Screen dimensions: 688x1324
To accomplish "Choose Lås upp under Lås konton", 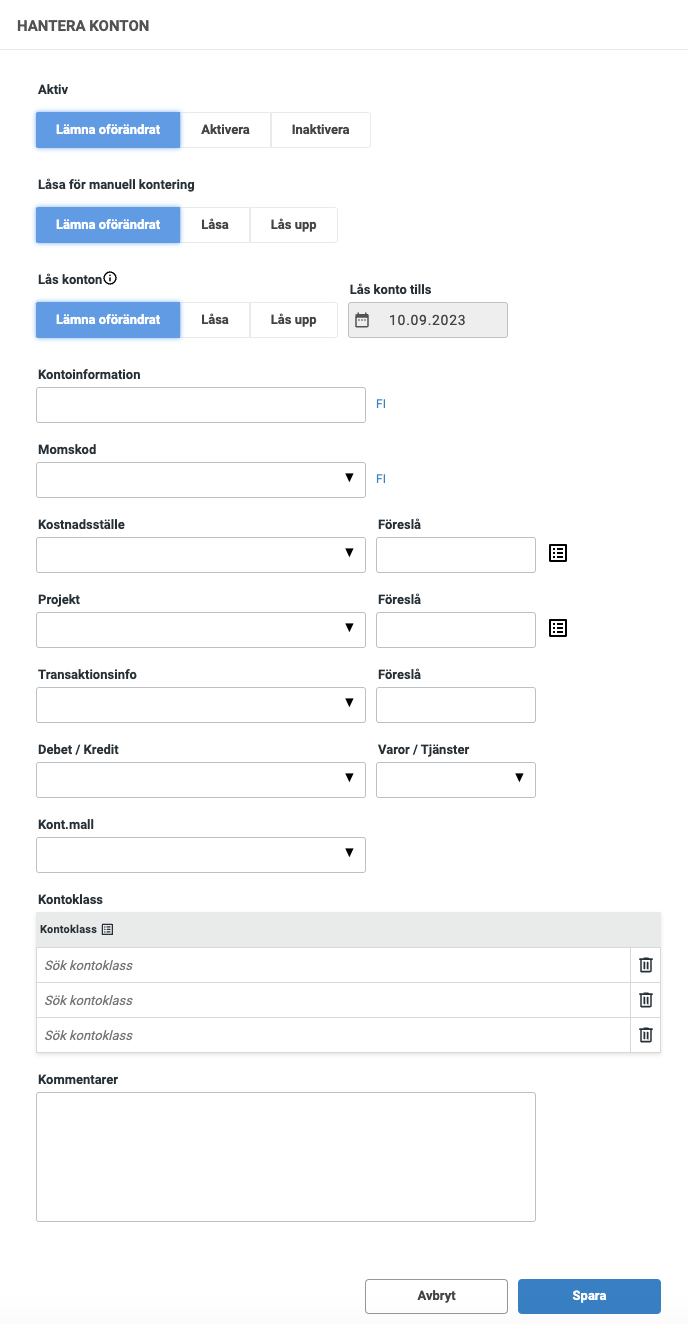I will pyautogui.click(x=293, y=320).
